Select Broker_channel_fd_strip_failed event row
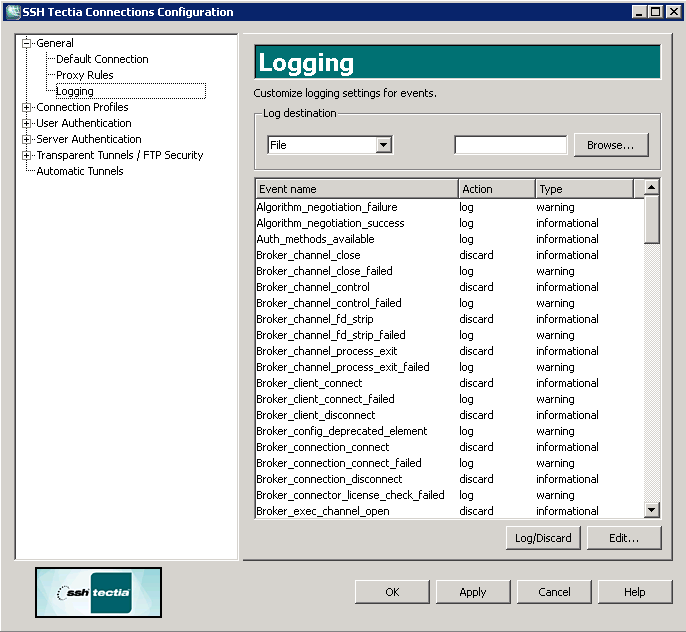The width and height of the screenshot is (686, 632). tap(450, 335)
